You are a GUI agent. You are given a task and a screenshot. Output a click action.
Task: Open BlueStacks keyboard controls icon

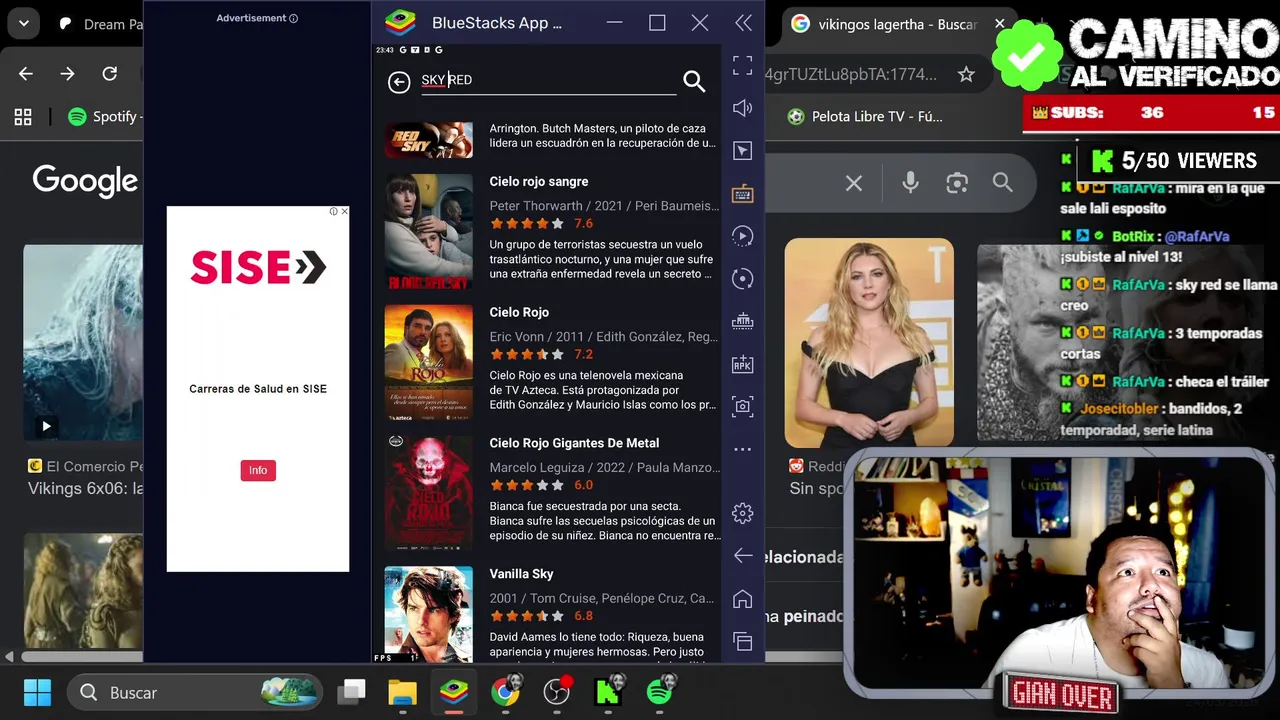(742, 193)
